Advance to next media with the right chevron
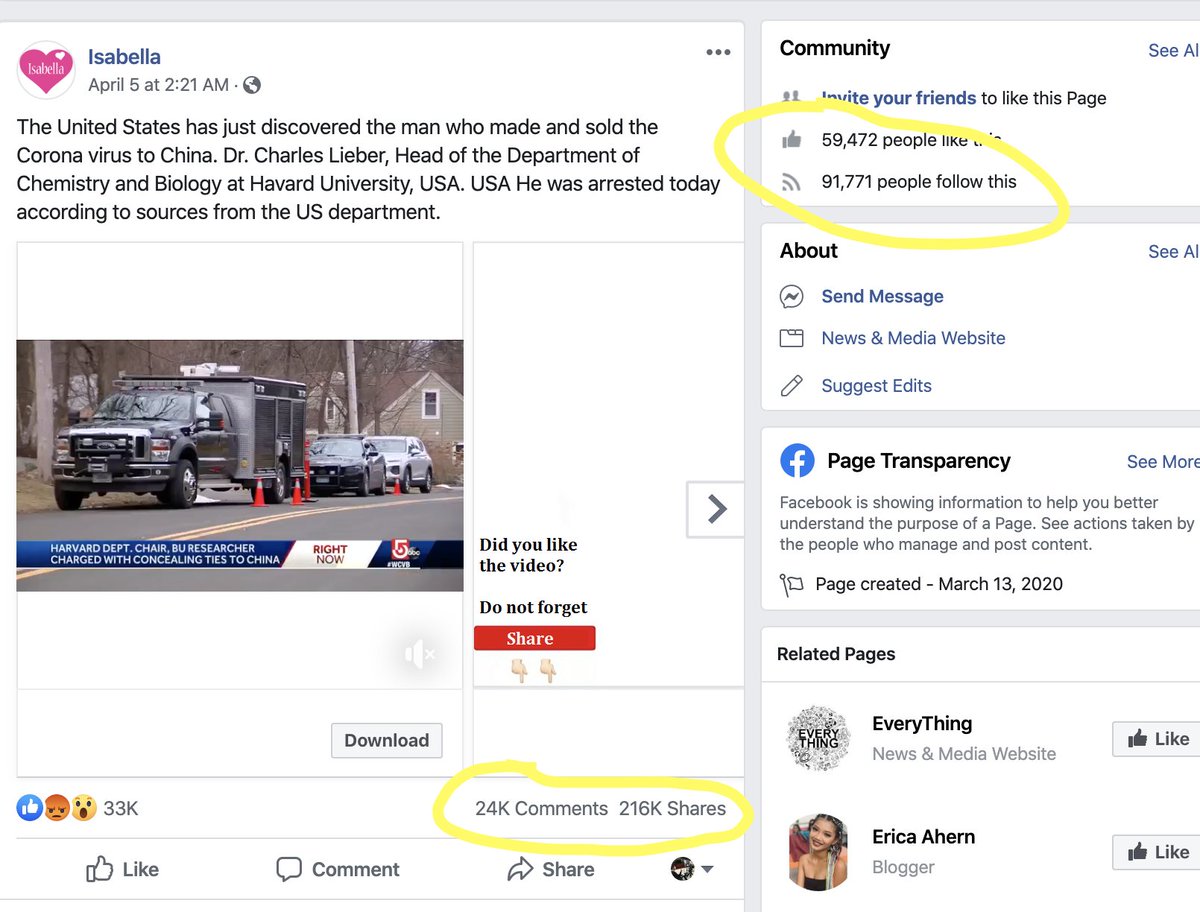Image resolution: width=1200 pixels, height=912 pixels. coord(716,509)
